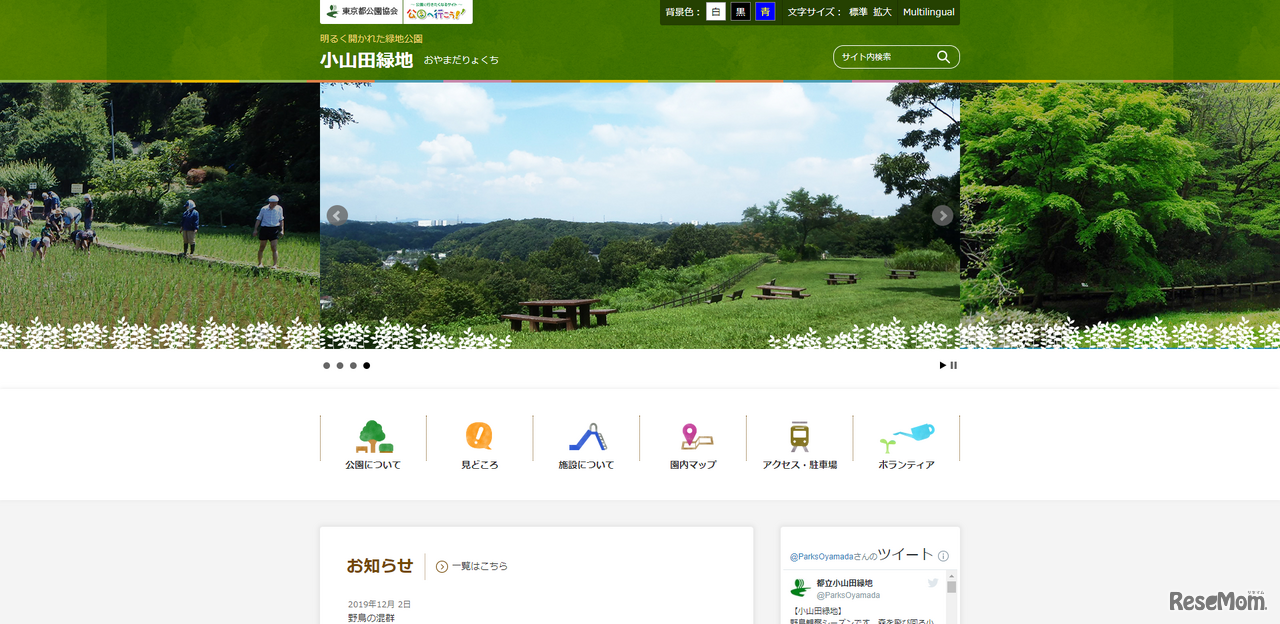
Task: Click the search magnifier icon
Action: pos(943,57)
